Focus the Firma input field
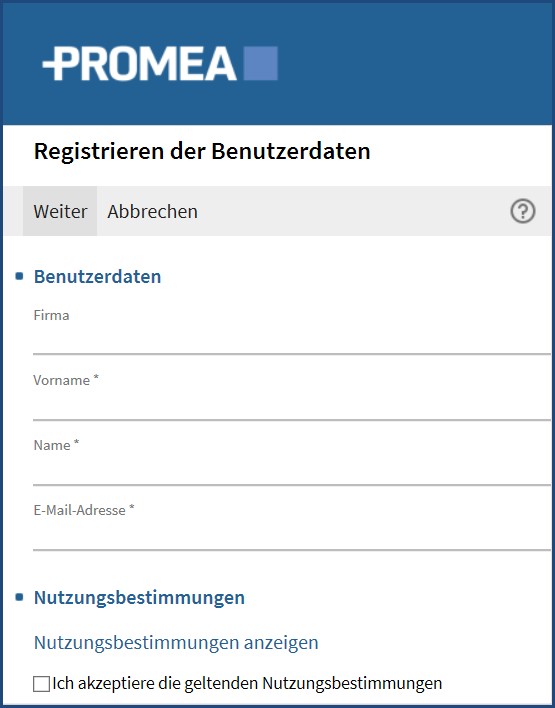 click(x=292, y=340)
